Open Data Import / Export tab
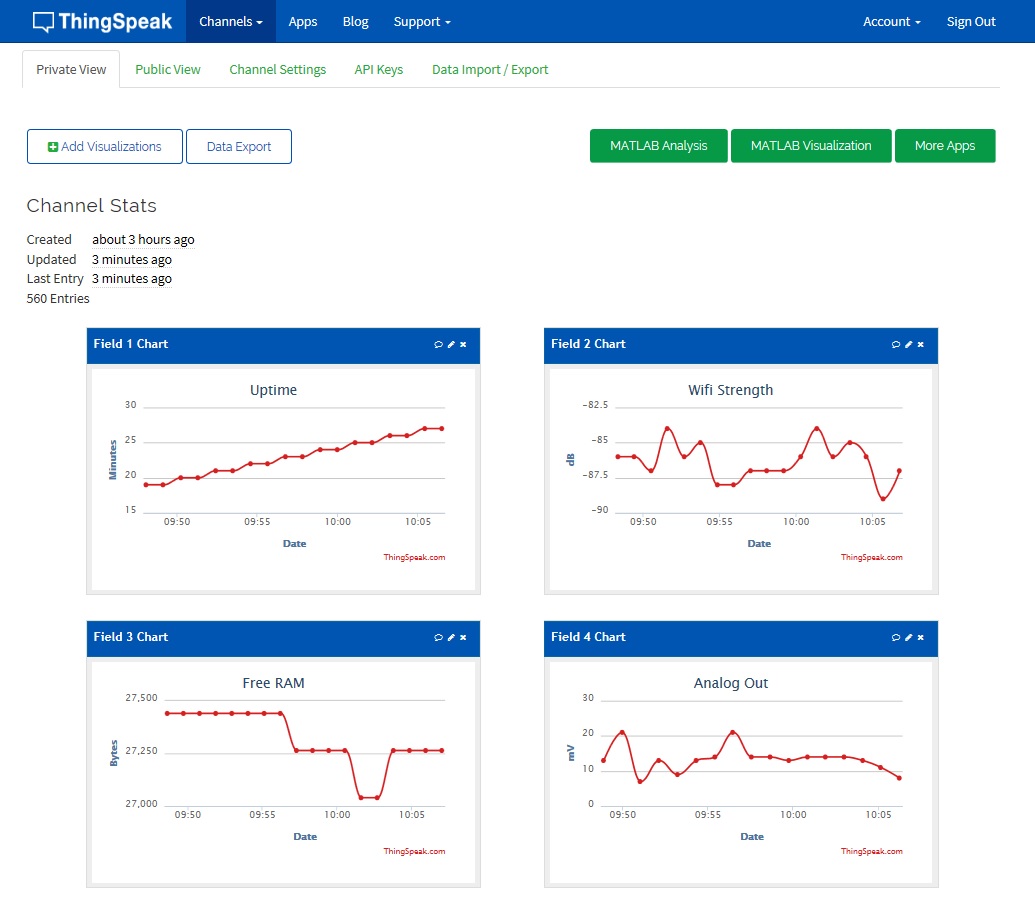This screenshot has width=1035, height=911. point(490,69)
